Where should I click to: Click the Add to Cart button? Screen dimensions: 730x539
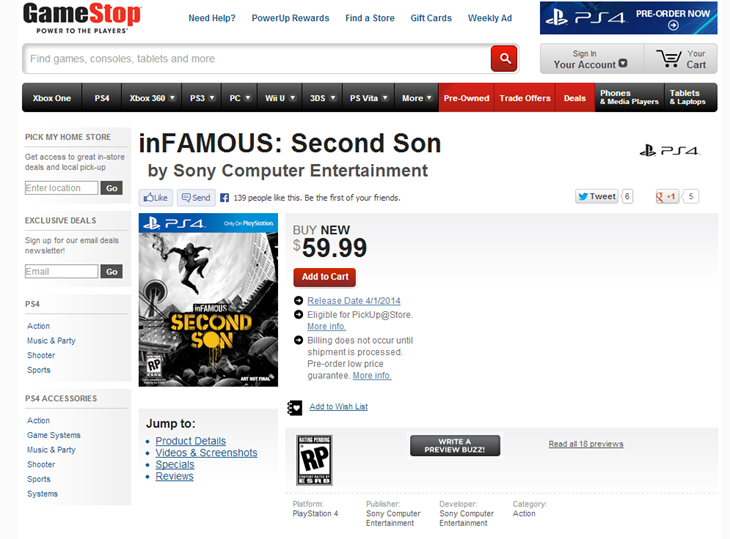(x=324, y=276)
